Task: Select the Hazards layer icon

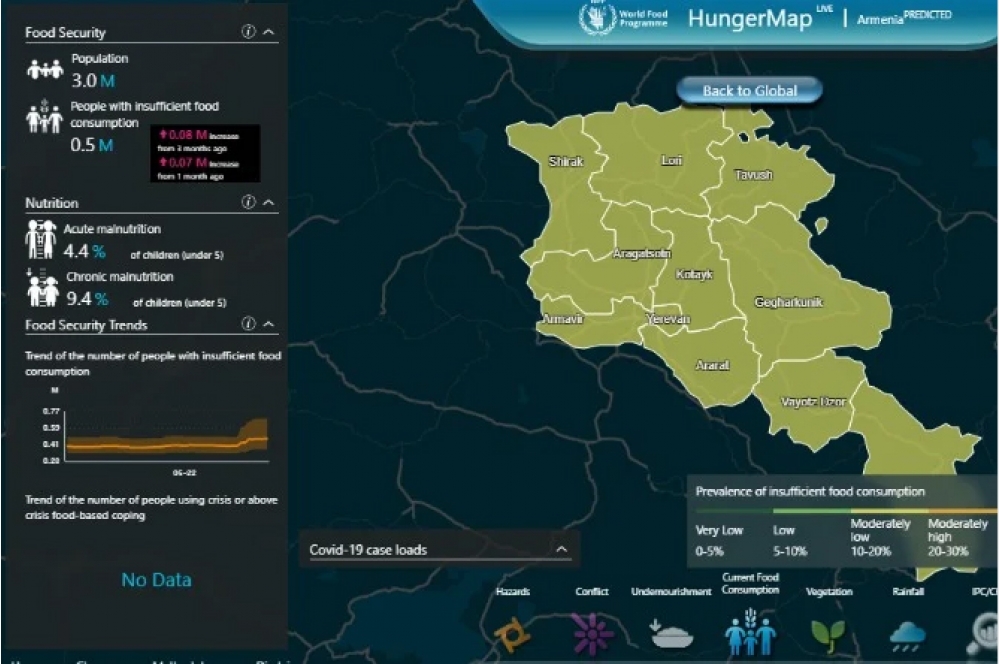Action: 511,635
